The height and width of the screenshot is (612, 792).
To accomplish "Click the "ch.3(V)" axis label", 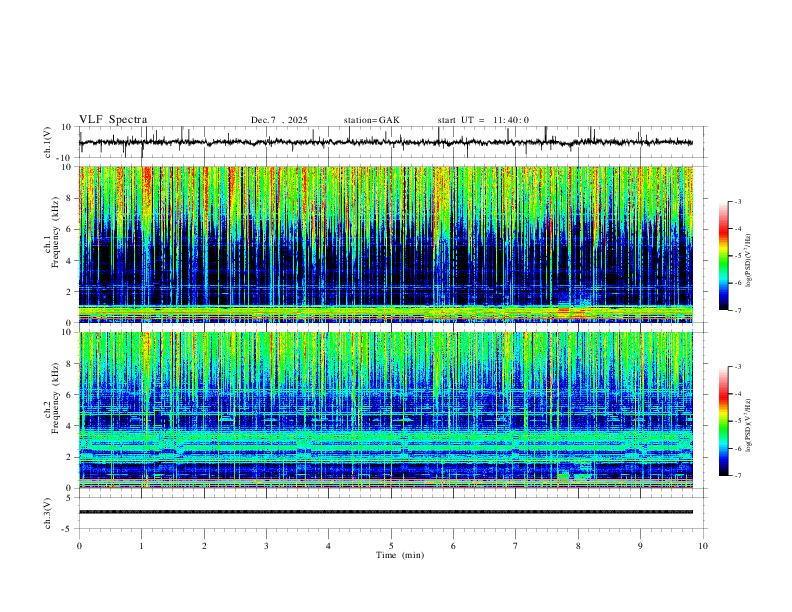I will 48,513.
